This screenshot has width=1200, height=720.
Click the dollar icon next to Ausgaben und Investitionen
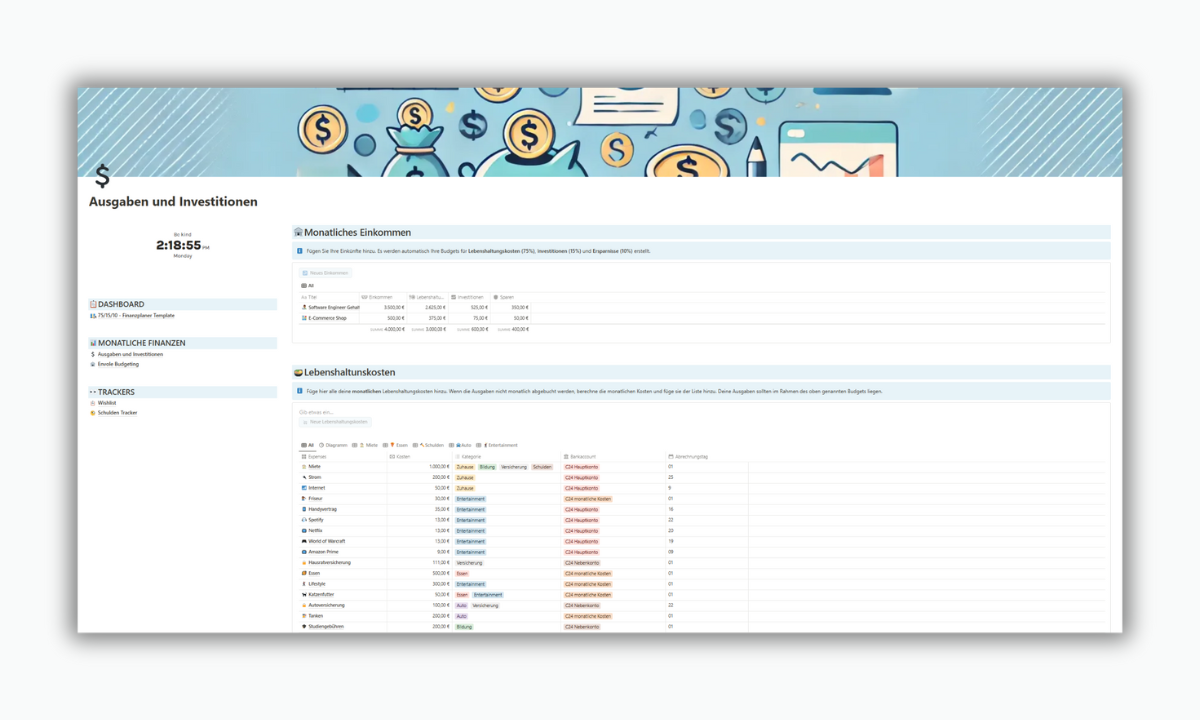click(92, 354)
